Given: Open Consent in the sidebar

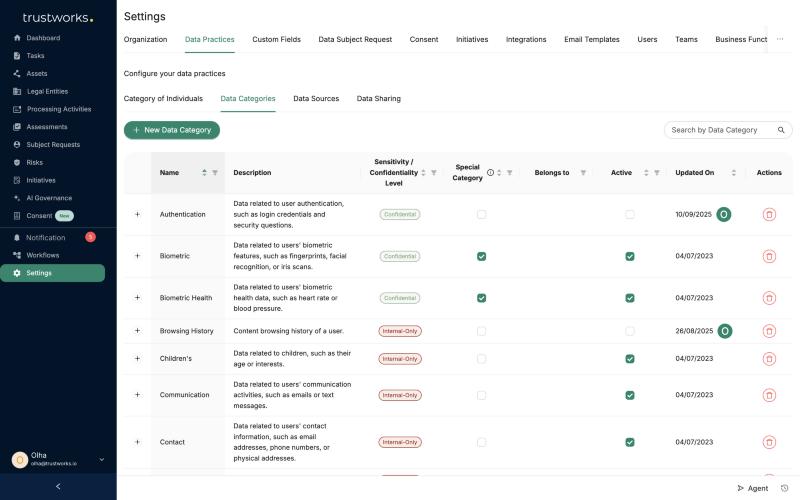Looking at the screenshot, I should click(x=39, y=216).
